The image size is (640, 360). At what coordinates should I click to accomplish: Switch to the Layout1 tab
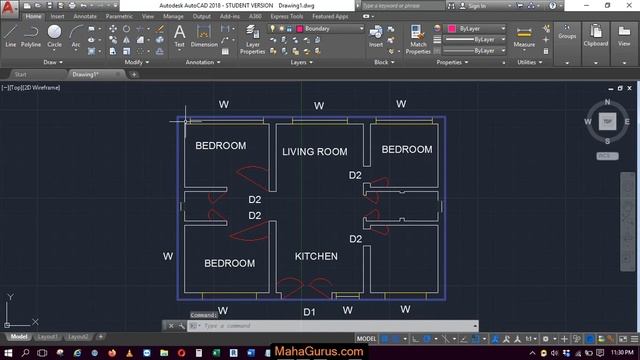47,337
